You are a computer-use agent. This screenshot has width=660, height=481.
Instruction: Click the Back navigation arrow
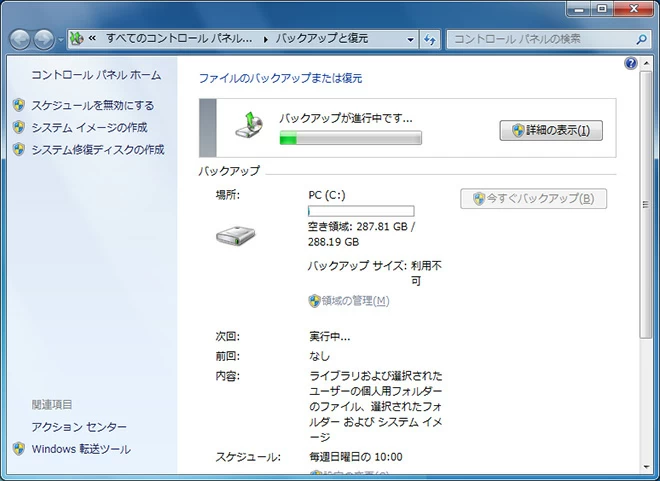[21, 39]
